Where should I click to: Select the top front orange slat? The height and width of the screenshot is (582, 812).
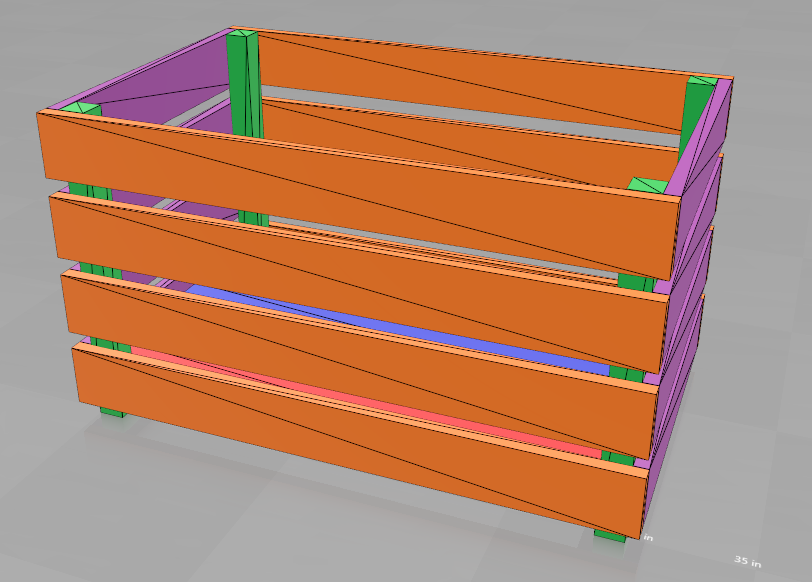point(357,196)
